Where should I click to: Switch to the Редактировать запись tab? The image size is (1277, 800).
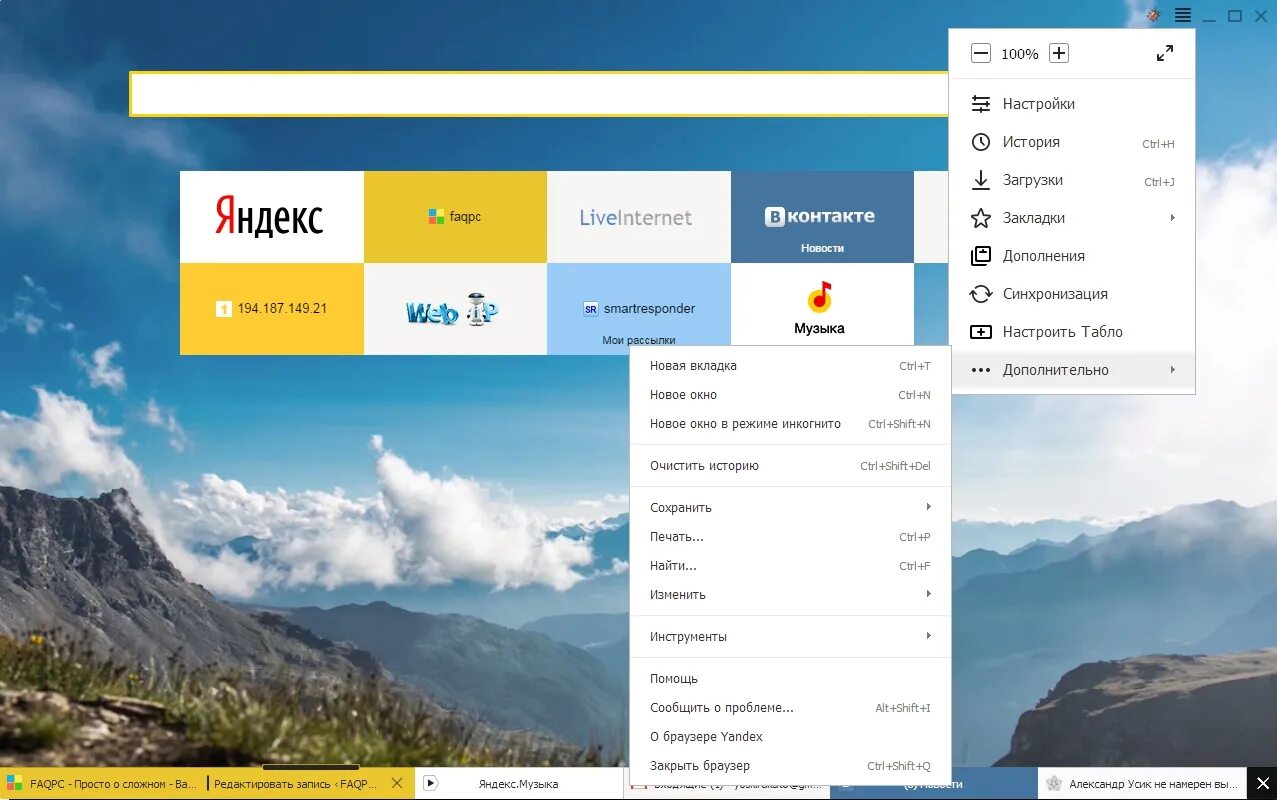(x=310, y=784)
